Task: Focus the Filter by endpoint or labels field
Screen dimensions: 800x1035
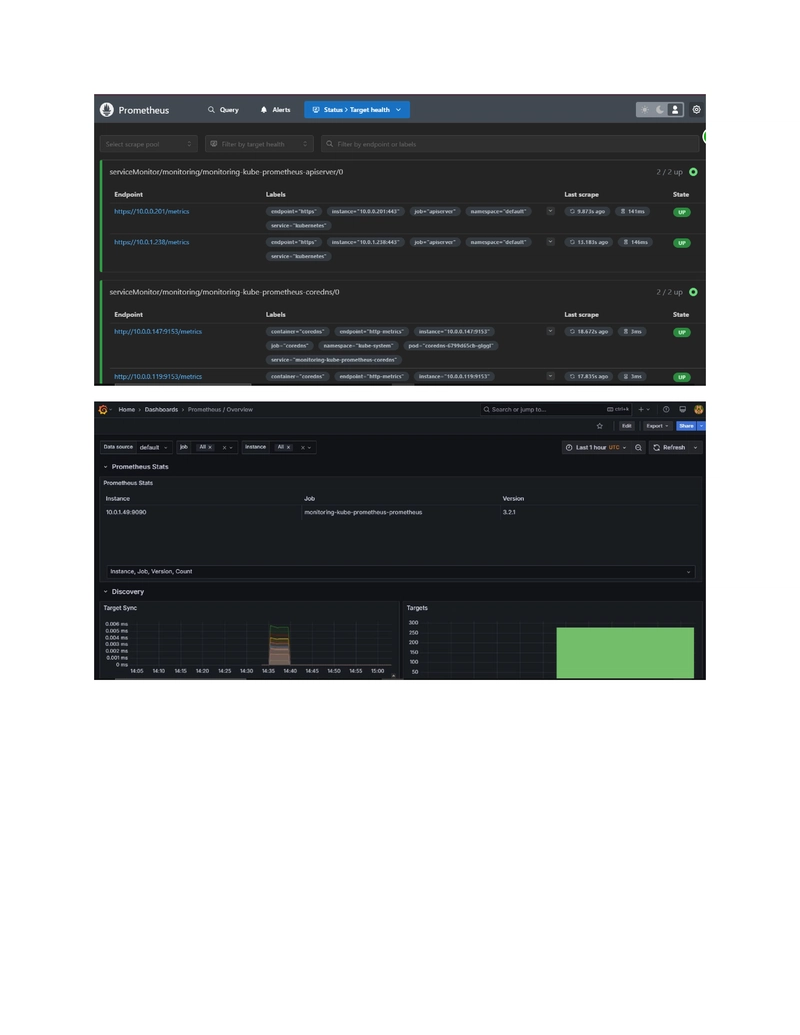Action: 510,144
